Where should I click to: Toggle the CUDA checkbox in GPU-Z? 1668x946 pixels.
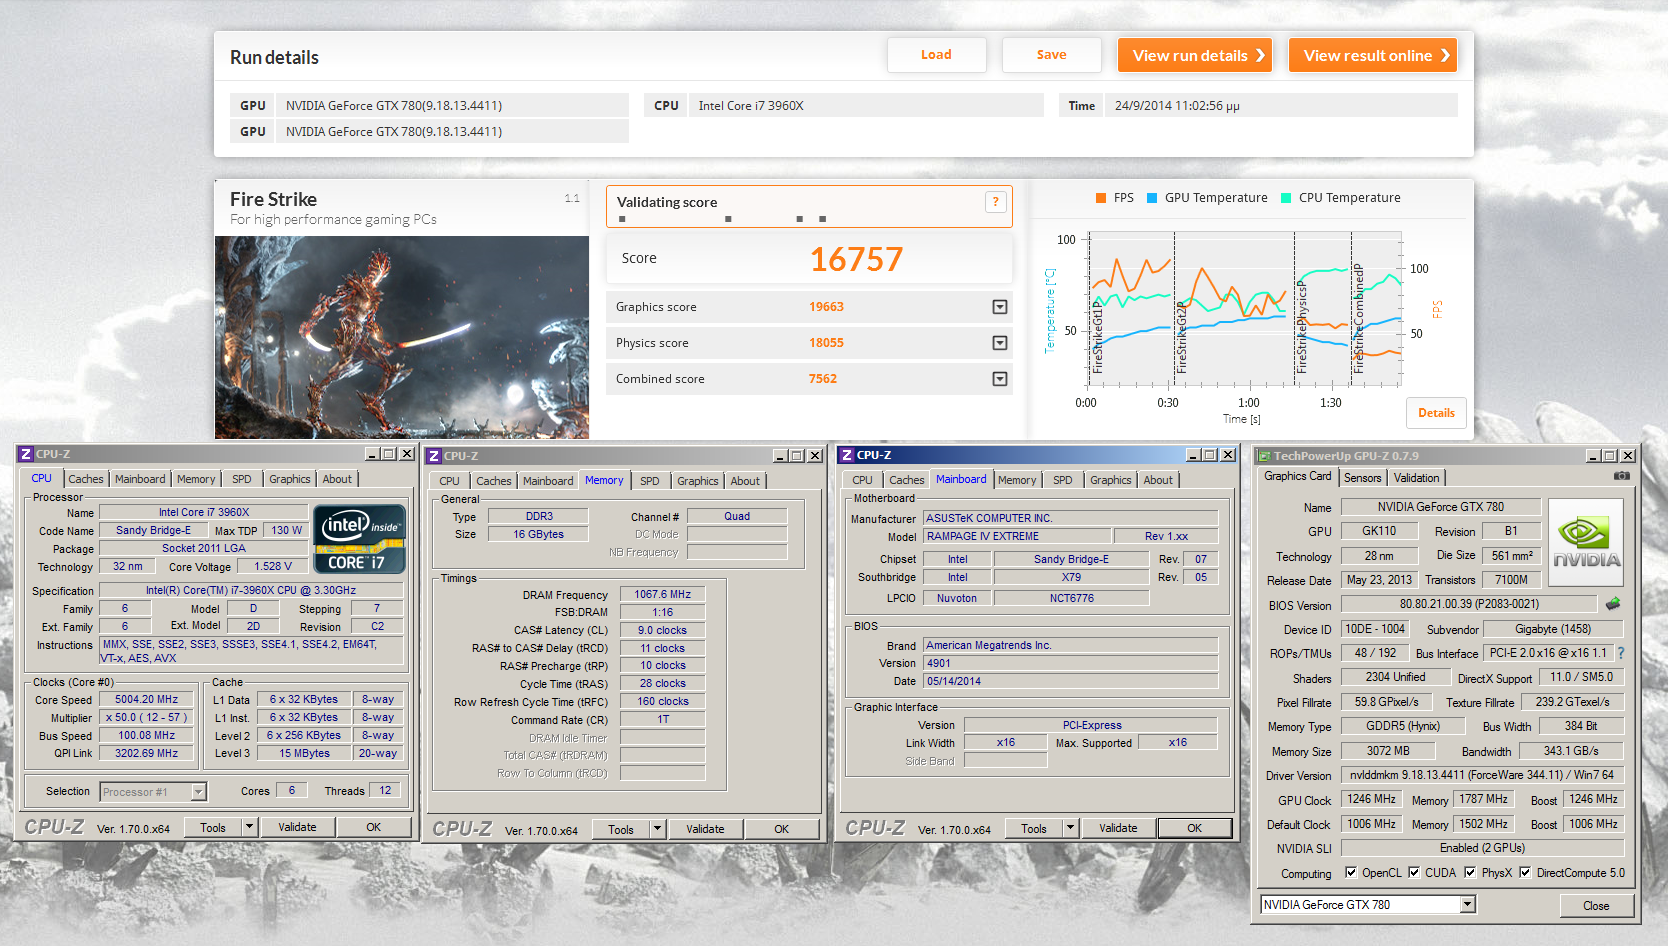tap(1414, 872)
